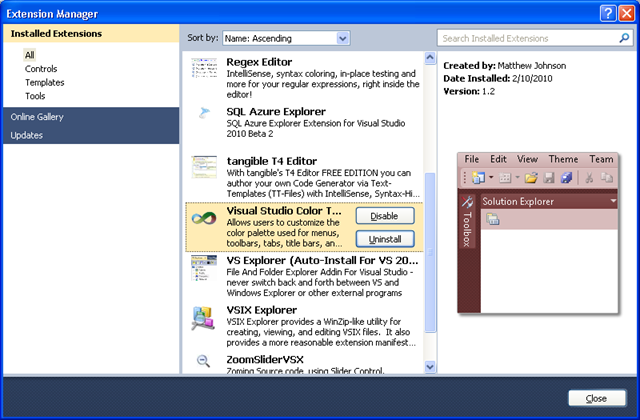
Task: Click the help question mark button
Action: pos(608,13)
